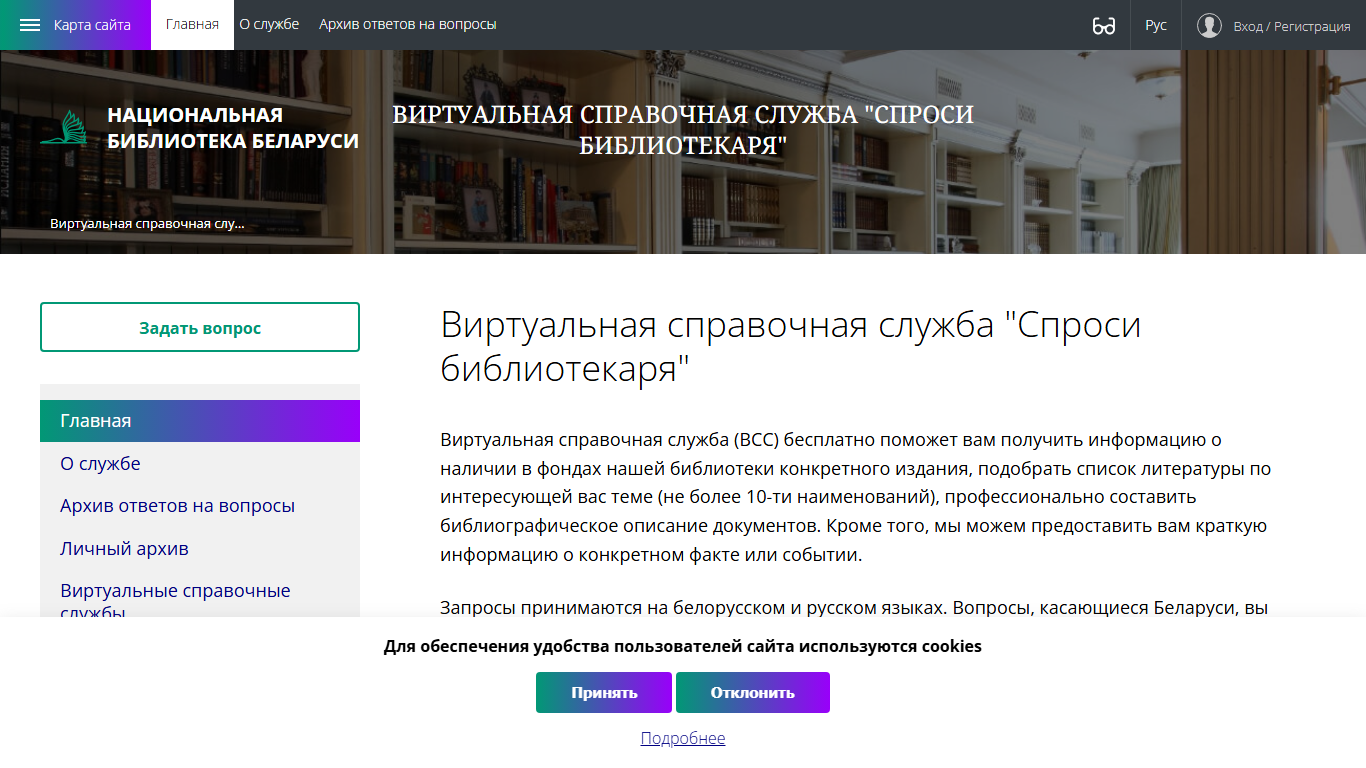The height and width of the screenshot is (768, 1366).
Task: Open О службе in top navigation
Action: coord(269,24)
